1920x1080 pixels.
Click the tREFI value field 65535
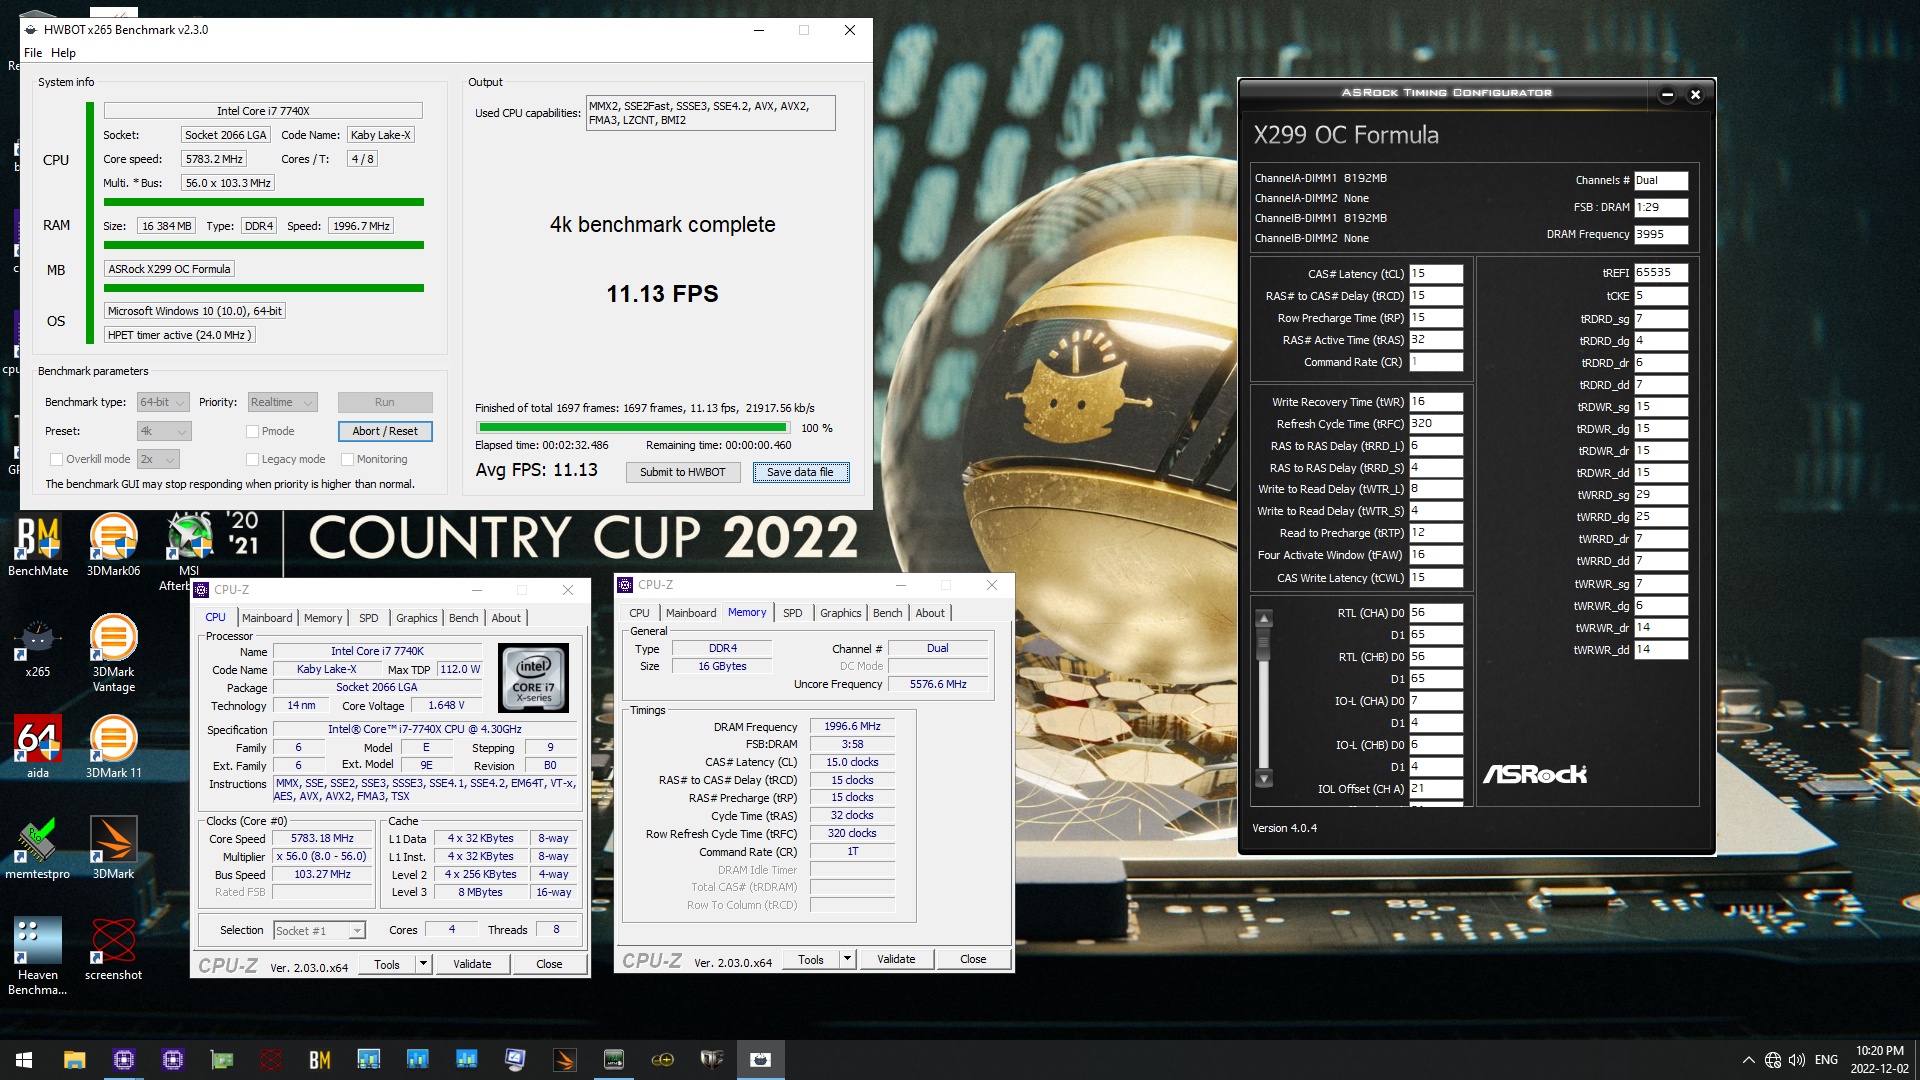pos(1661,272)
